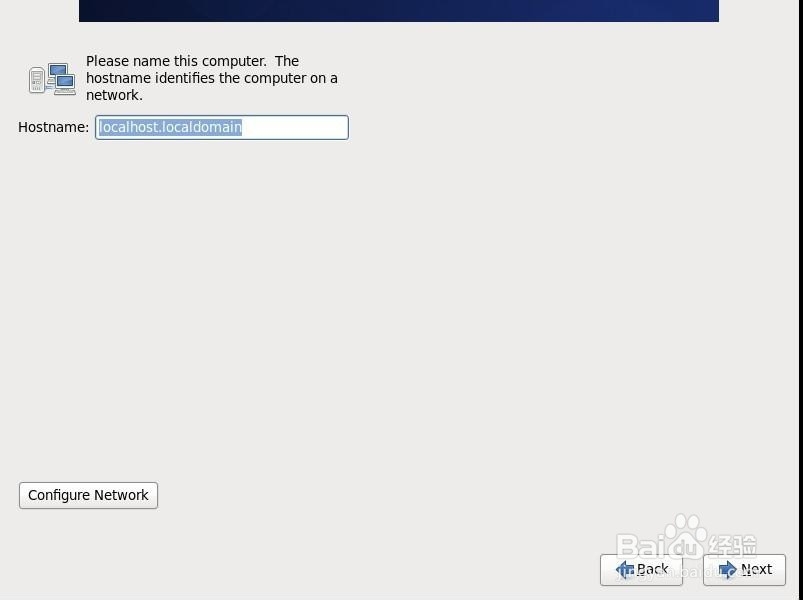Click the blue left arrow on Back button

point(626,569)
